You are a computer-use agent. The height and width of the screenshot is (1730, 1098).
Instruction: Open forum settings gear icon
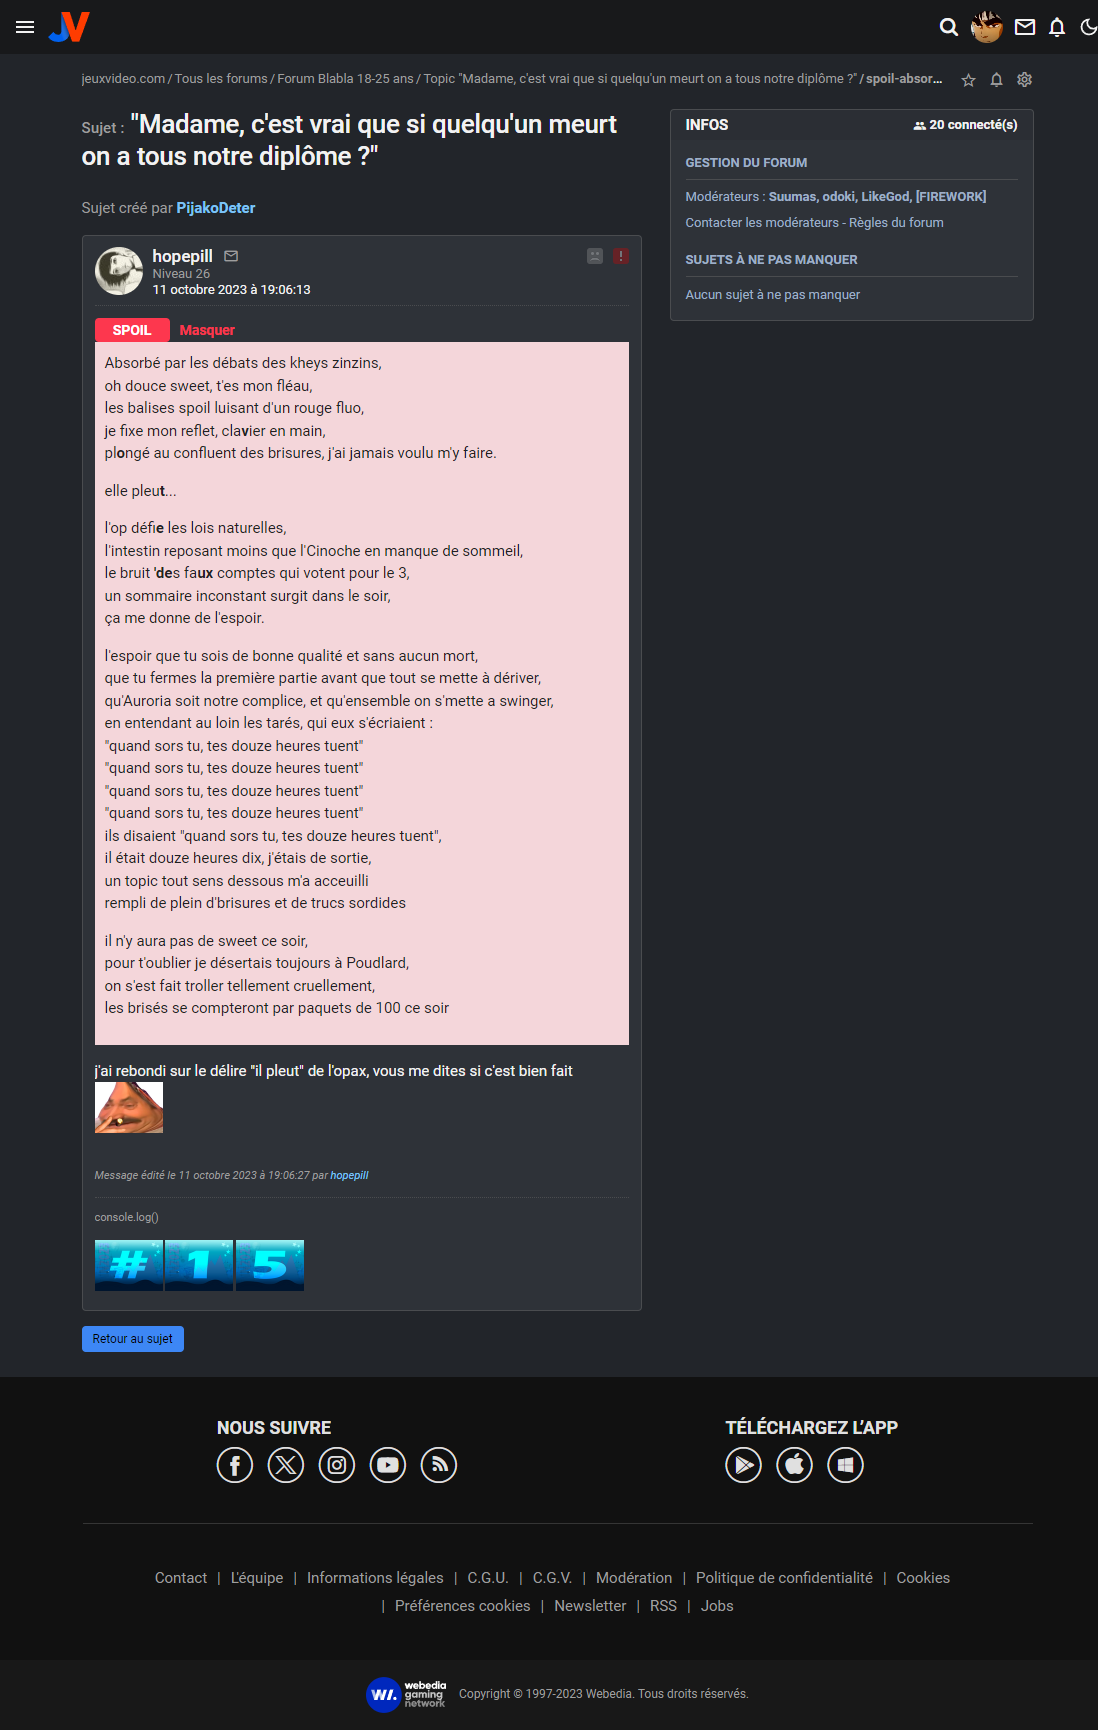[1024, 80]
